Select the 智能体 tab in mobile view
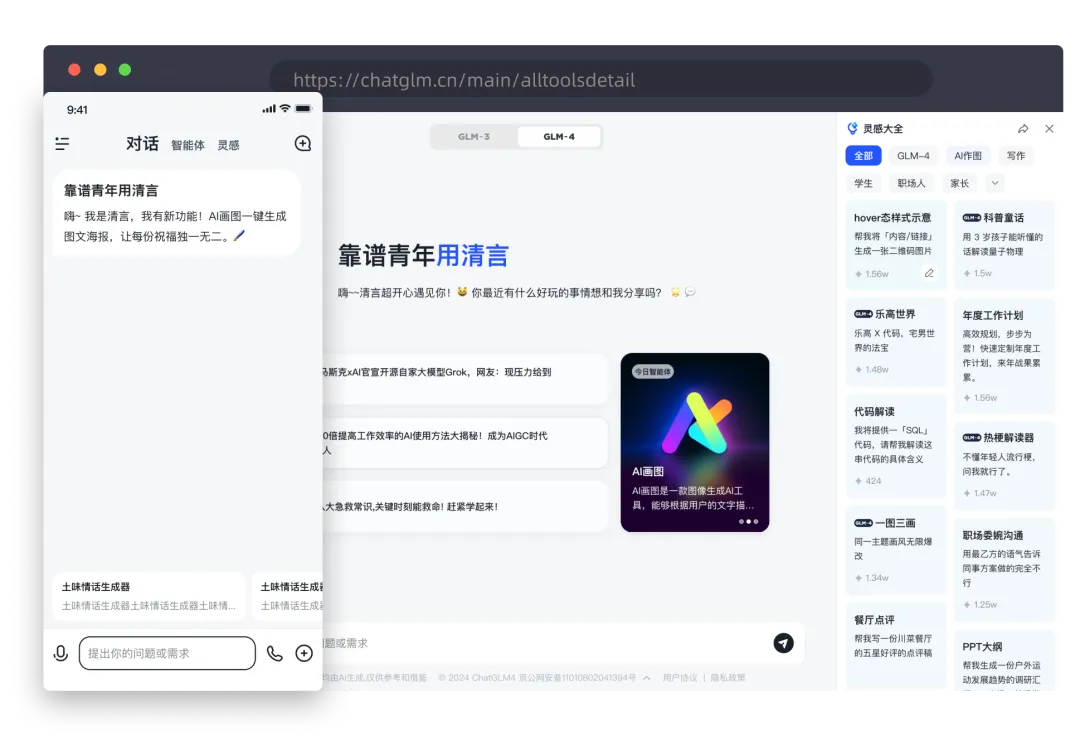Image resolution: width=1080 pixels, height=736 pixels. pyautogui.click(x=188, y=145)
